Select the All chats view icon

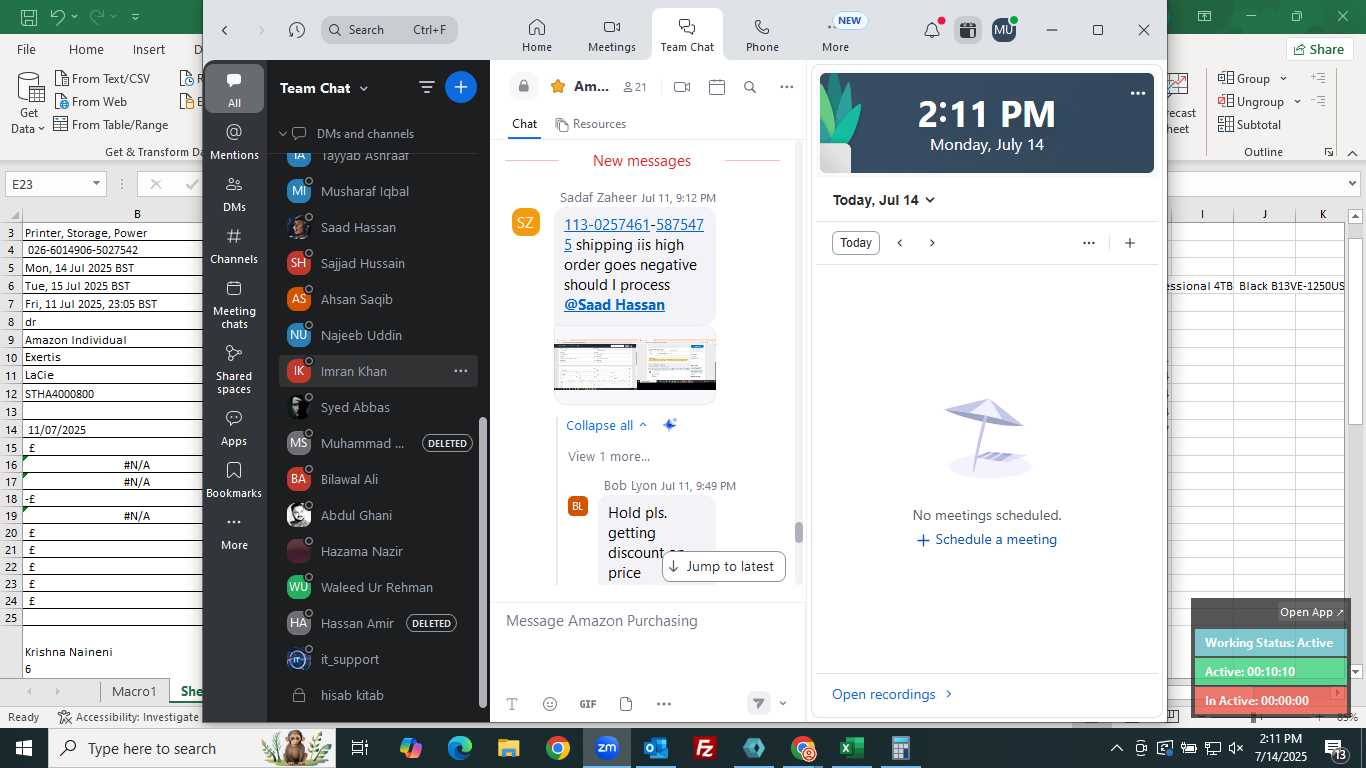pyautogui.click(x=234, y=88)
